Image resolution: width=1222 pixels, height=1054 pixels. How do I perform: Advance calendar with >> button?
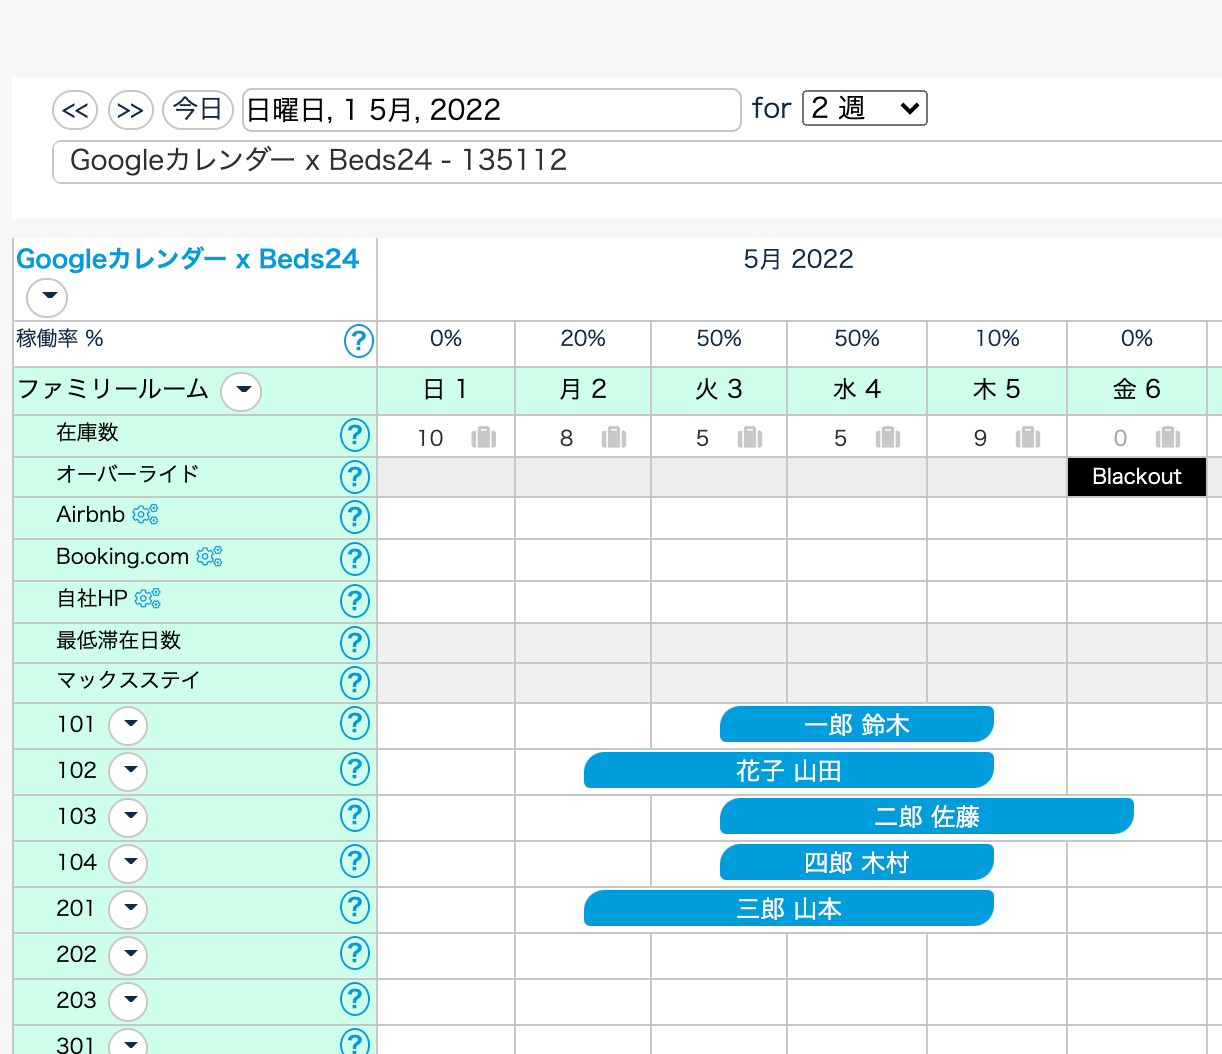pyautogui.click(x=130, y=110)
